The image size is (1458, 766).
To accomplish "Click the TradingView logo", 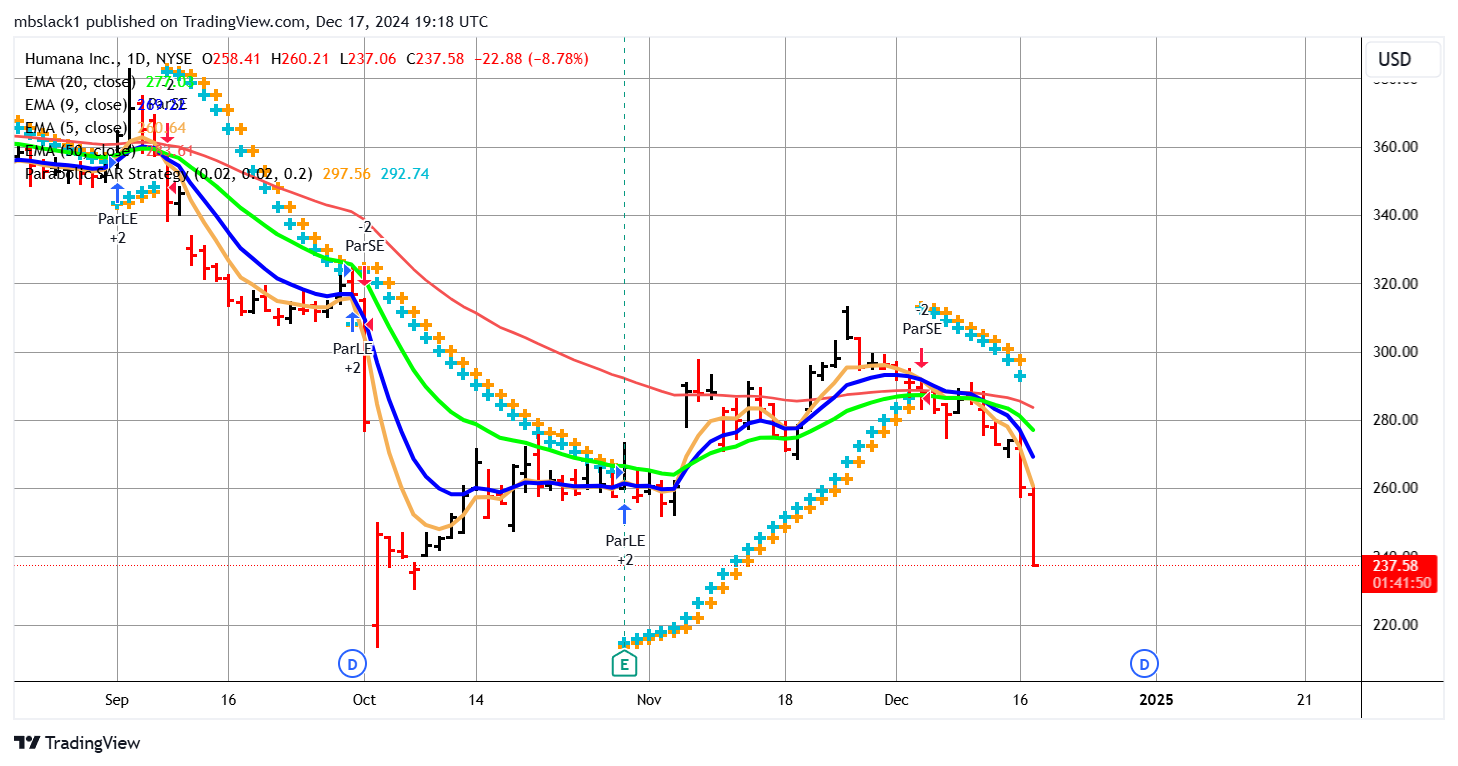I will click(77, 743).
